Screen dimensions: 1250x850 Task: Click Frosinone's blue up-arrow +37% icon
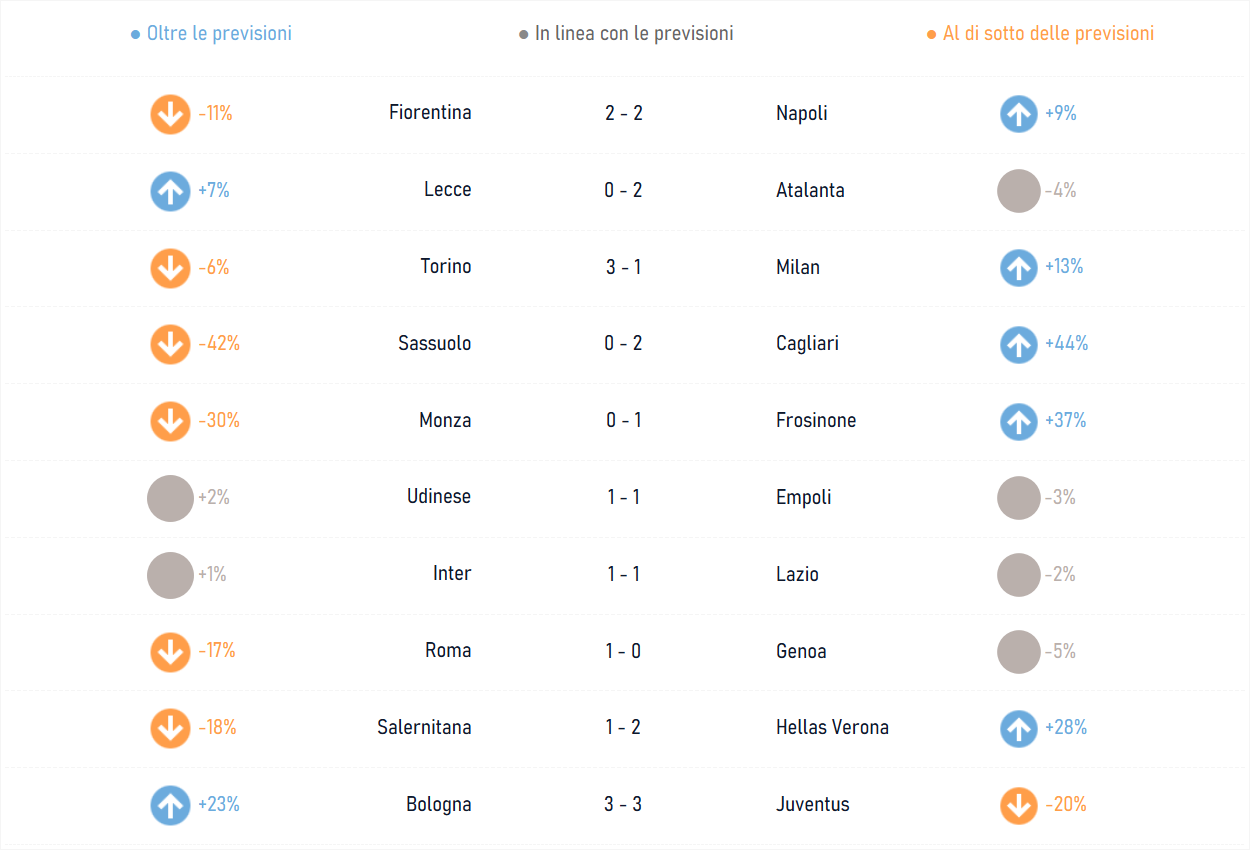1018,421
